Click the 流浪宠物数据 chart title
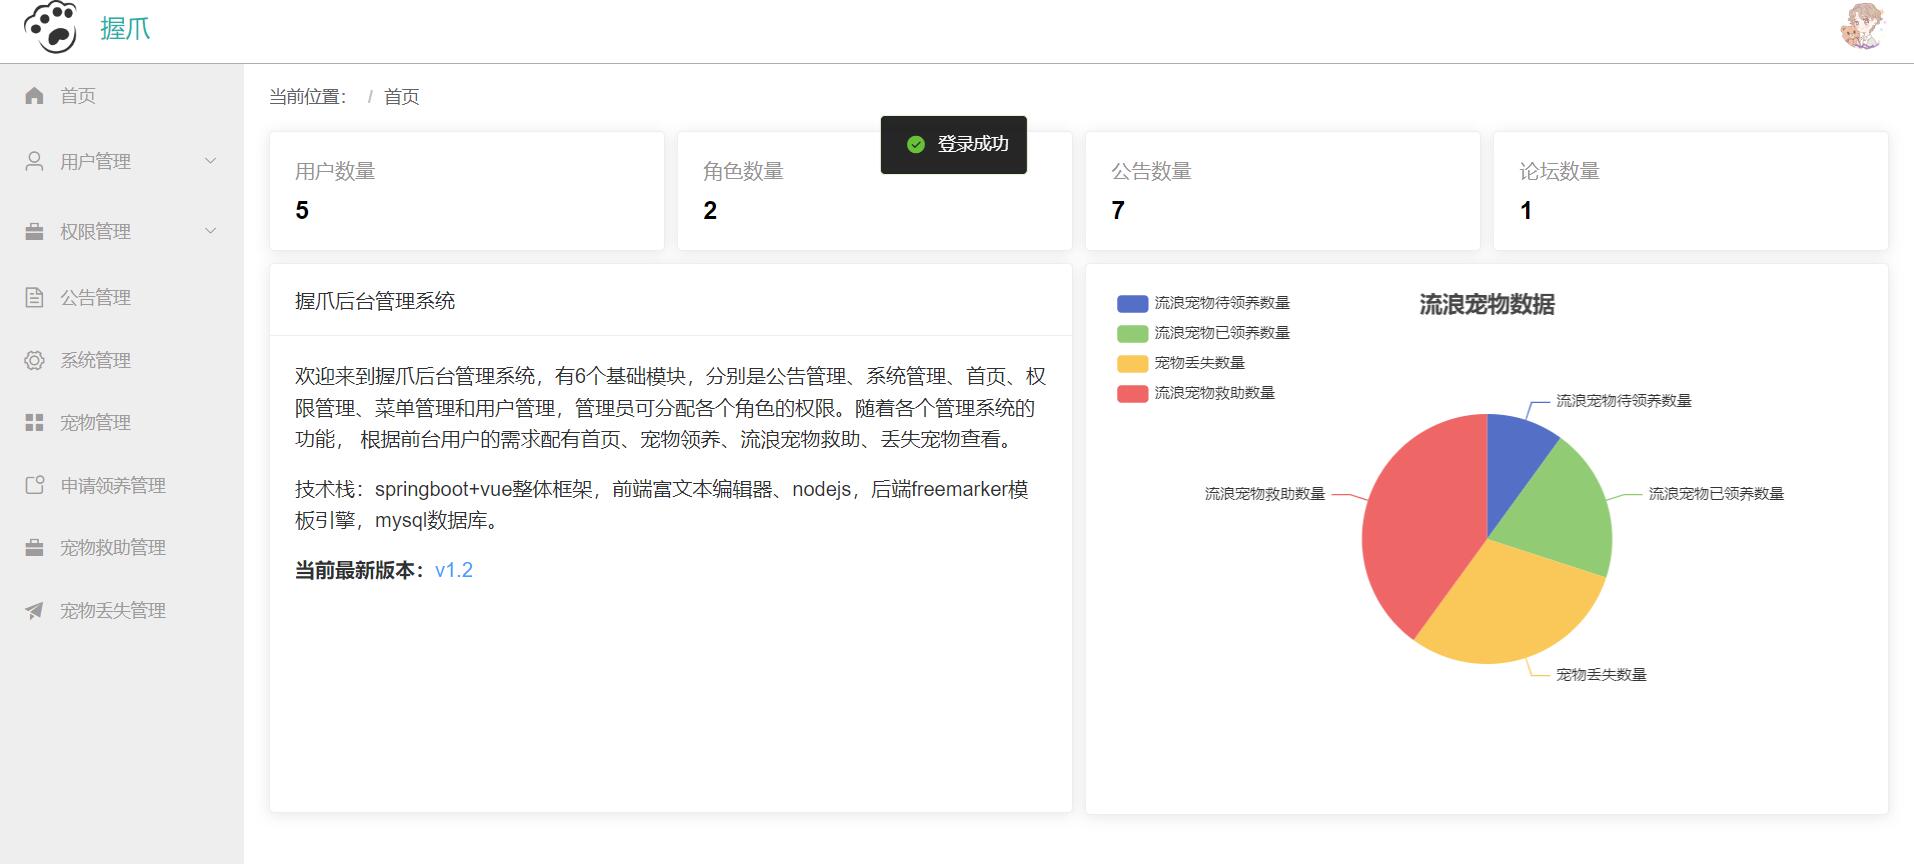1914x864 pixels. tap(1487, 304)
